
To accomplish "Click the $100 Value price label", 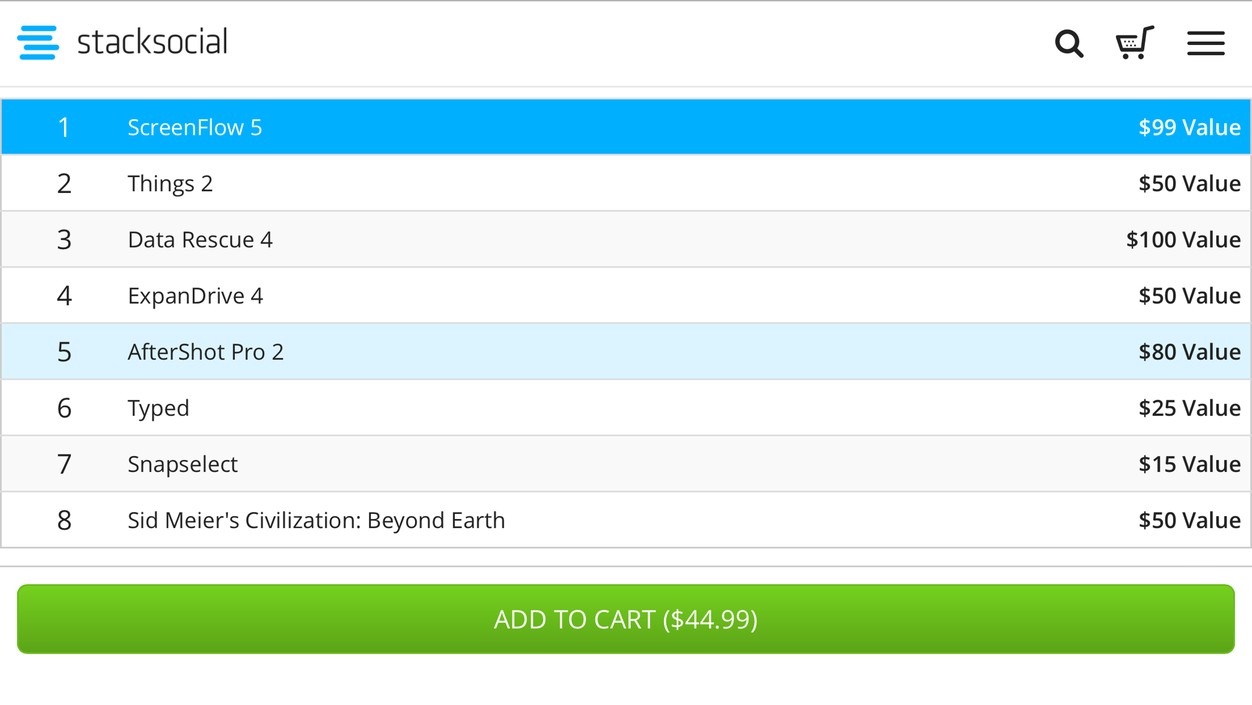I will point(1183,240).
